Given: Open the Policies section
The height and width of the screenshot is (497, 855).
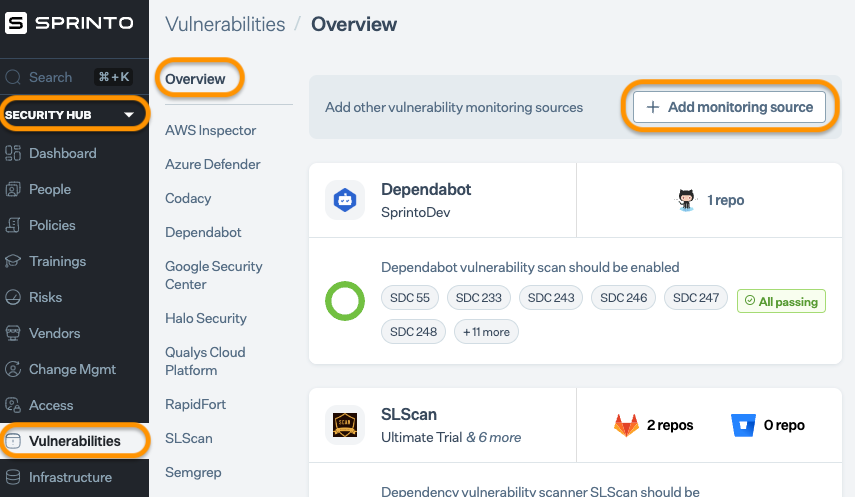Looking at the screenshot, I should (52, 225).
